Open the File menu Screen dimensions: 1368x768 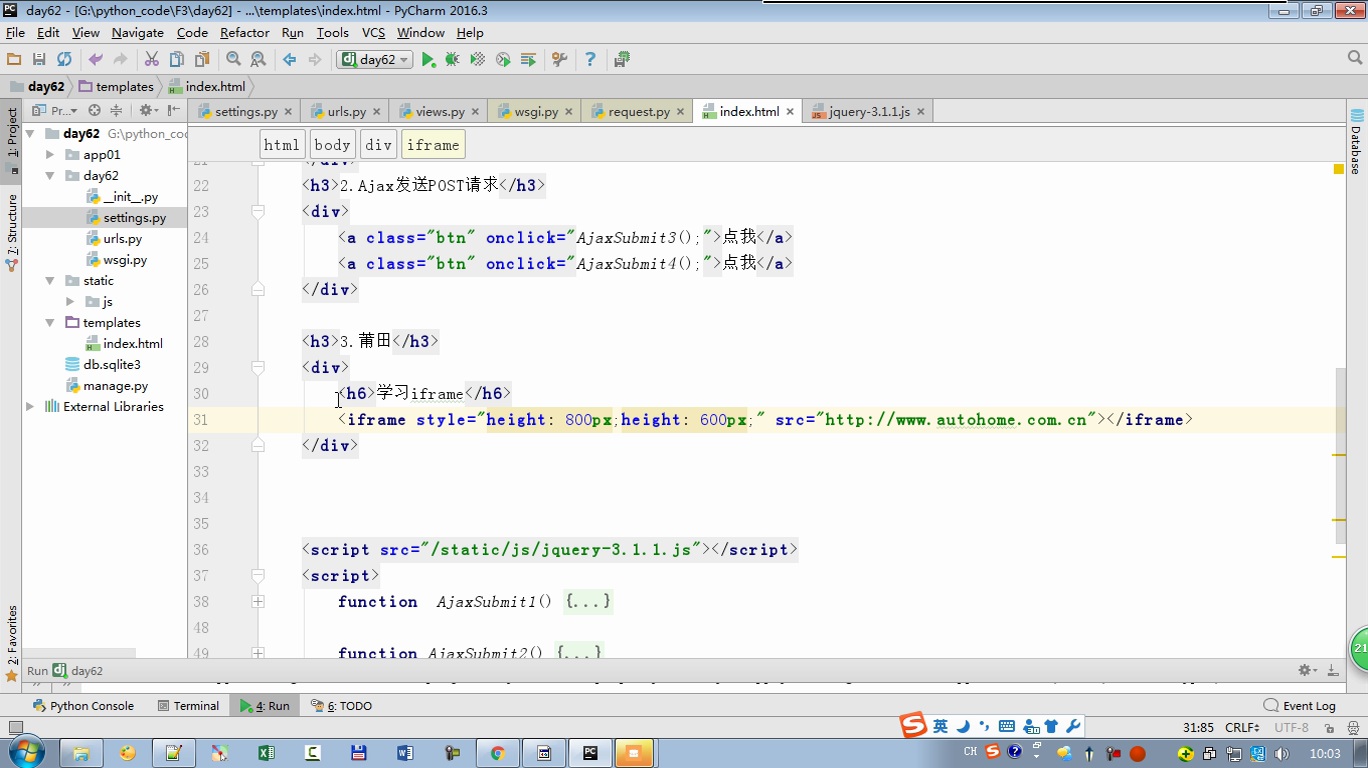click(15, 33)
